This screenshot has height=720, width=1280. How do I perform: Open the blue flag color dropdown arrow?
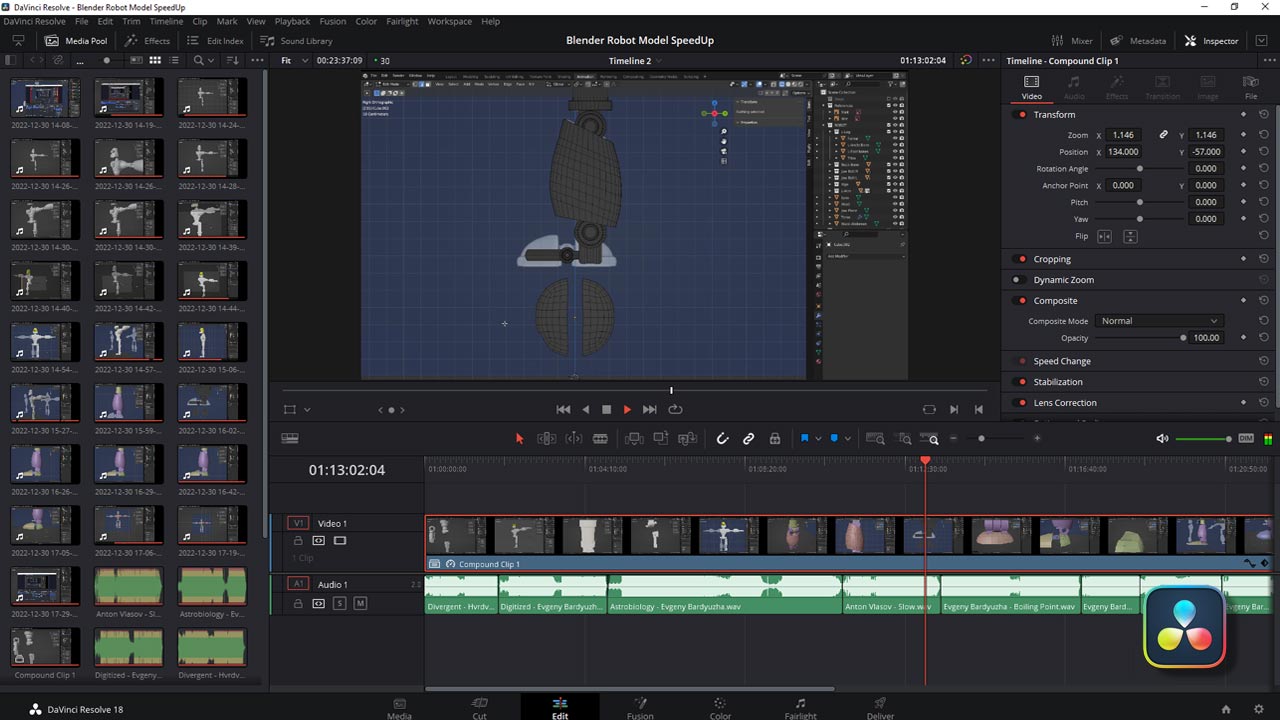[x=818, y=439]
